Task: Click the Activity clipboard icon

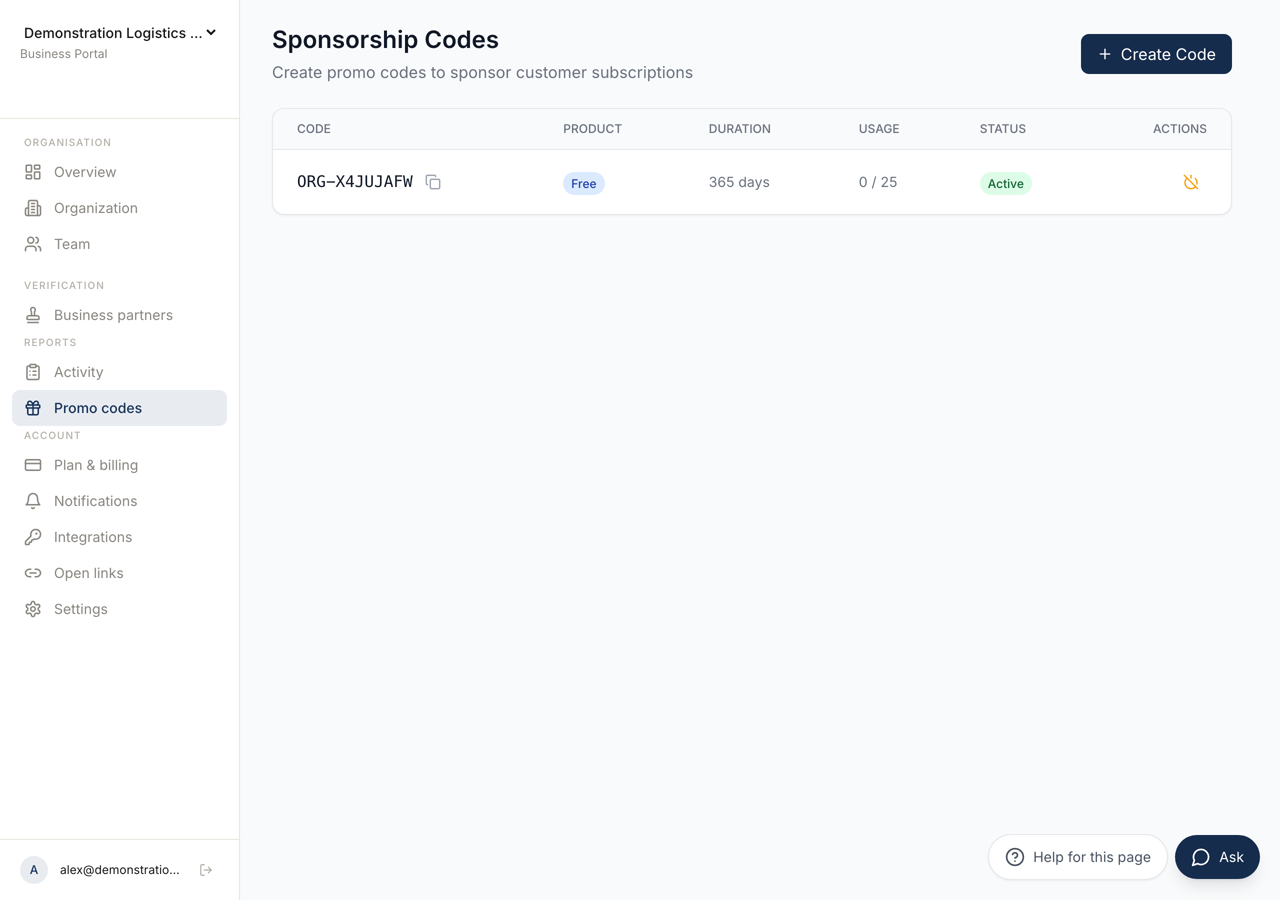Action: coord(33,372)
